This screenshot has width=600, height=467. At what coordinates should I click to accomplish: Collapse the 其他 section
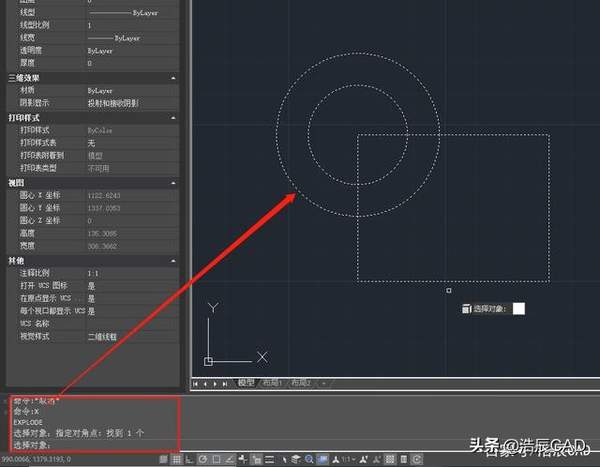coord(173,261)
